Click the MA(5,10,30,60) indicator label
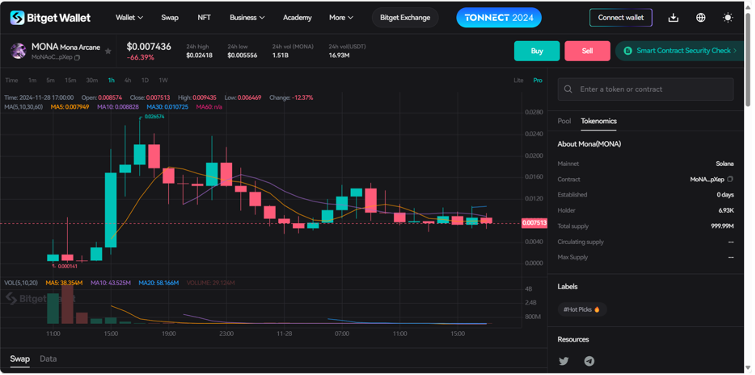755x375 pixels. 24,106
